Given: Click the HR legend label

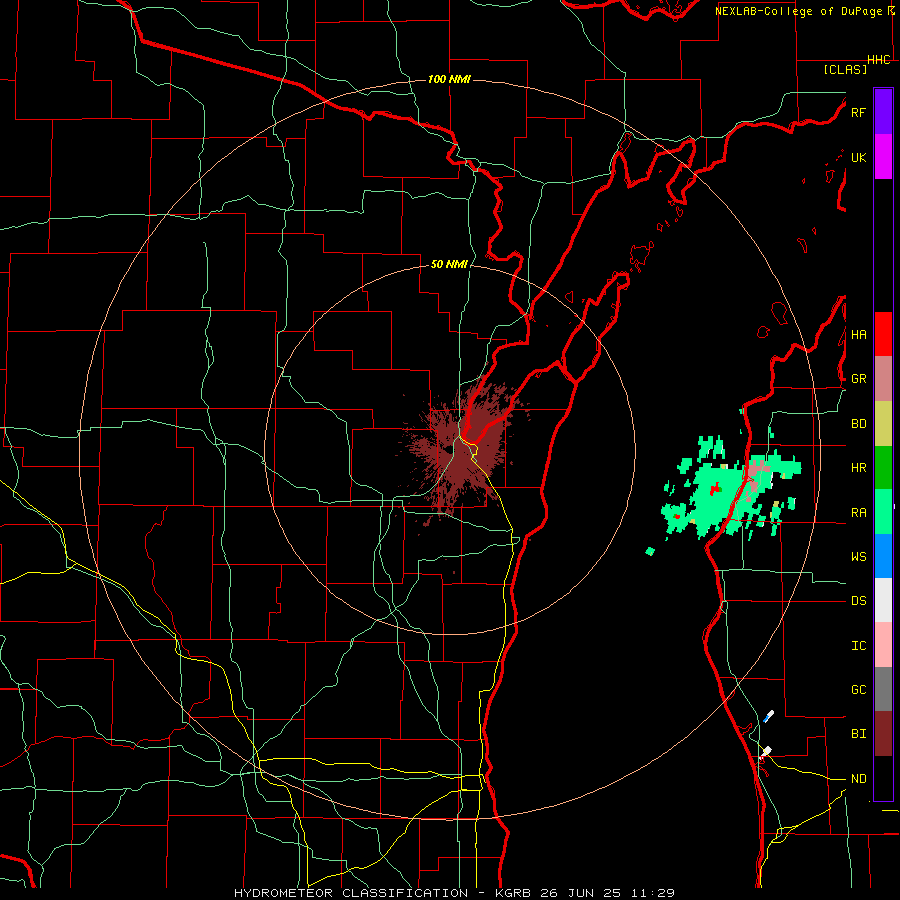Looking at the screenshot, I should (858, 468).
